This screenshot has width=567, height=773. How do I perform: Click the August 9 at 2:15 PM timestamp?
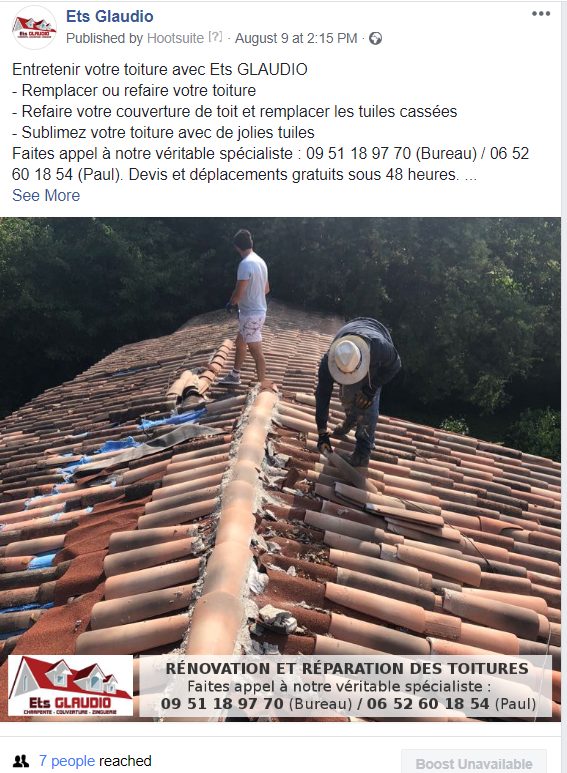point(296,38)
